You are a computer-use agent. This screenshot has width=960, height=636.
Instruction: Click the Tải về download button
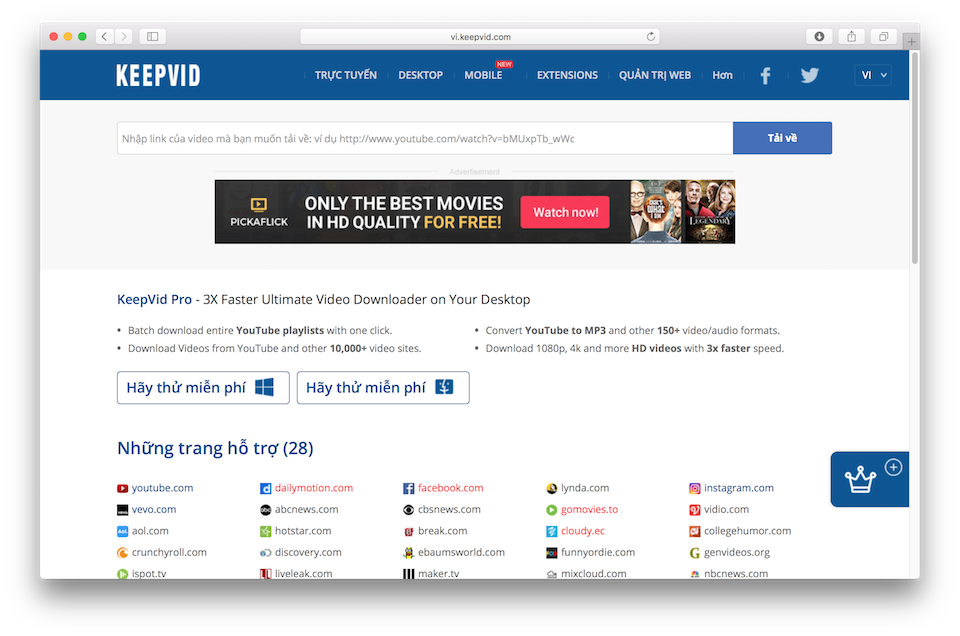[782, 138]
